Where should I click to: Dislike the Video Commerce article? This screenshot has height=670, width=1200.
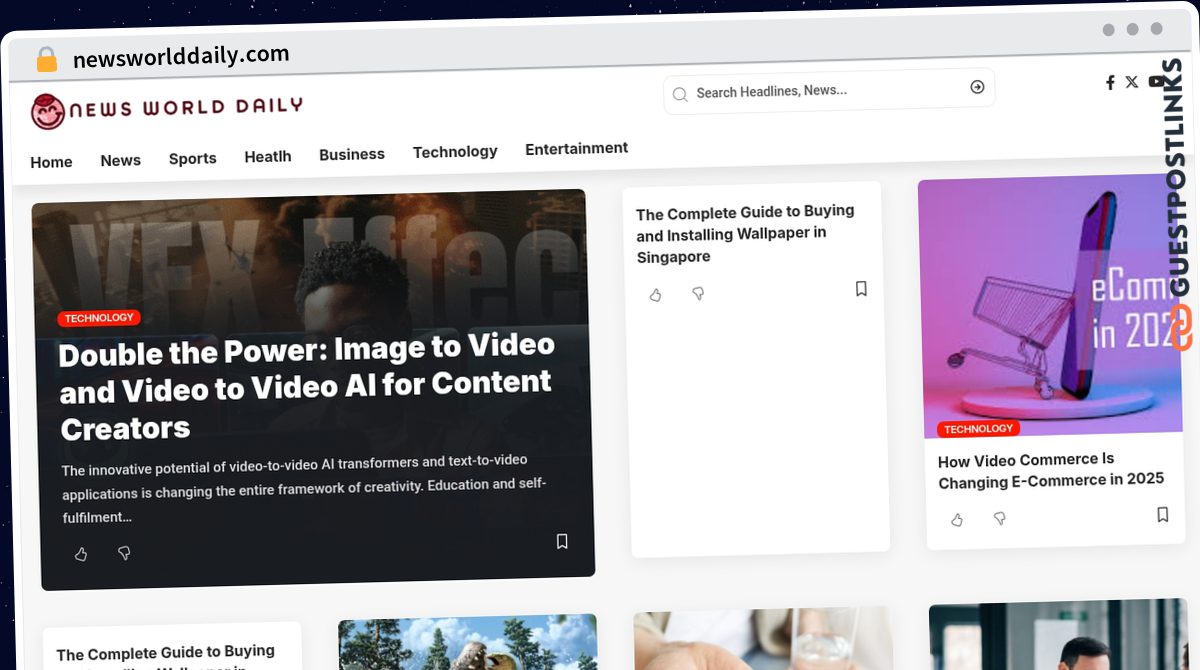click(999, 518)
